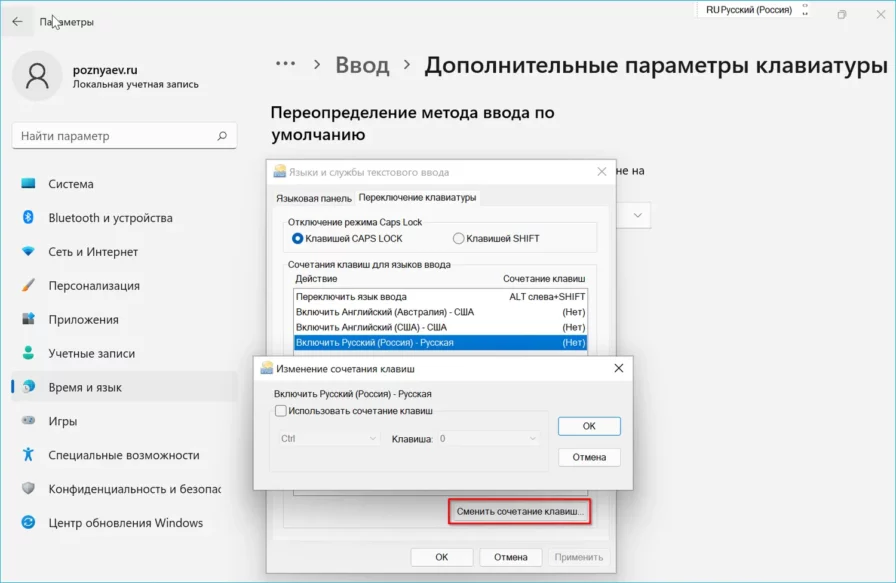Open Персонализация brush icon

(28, 285)
